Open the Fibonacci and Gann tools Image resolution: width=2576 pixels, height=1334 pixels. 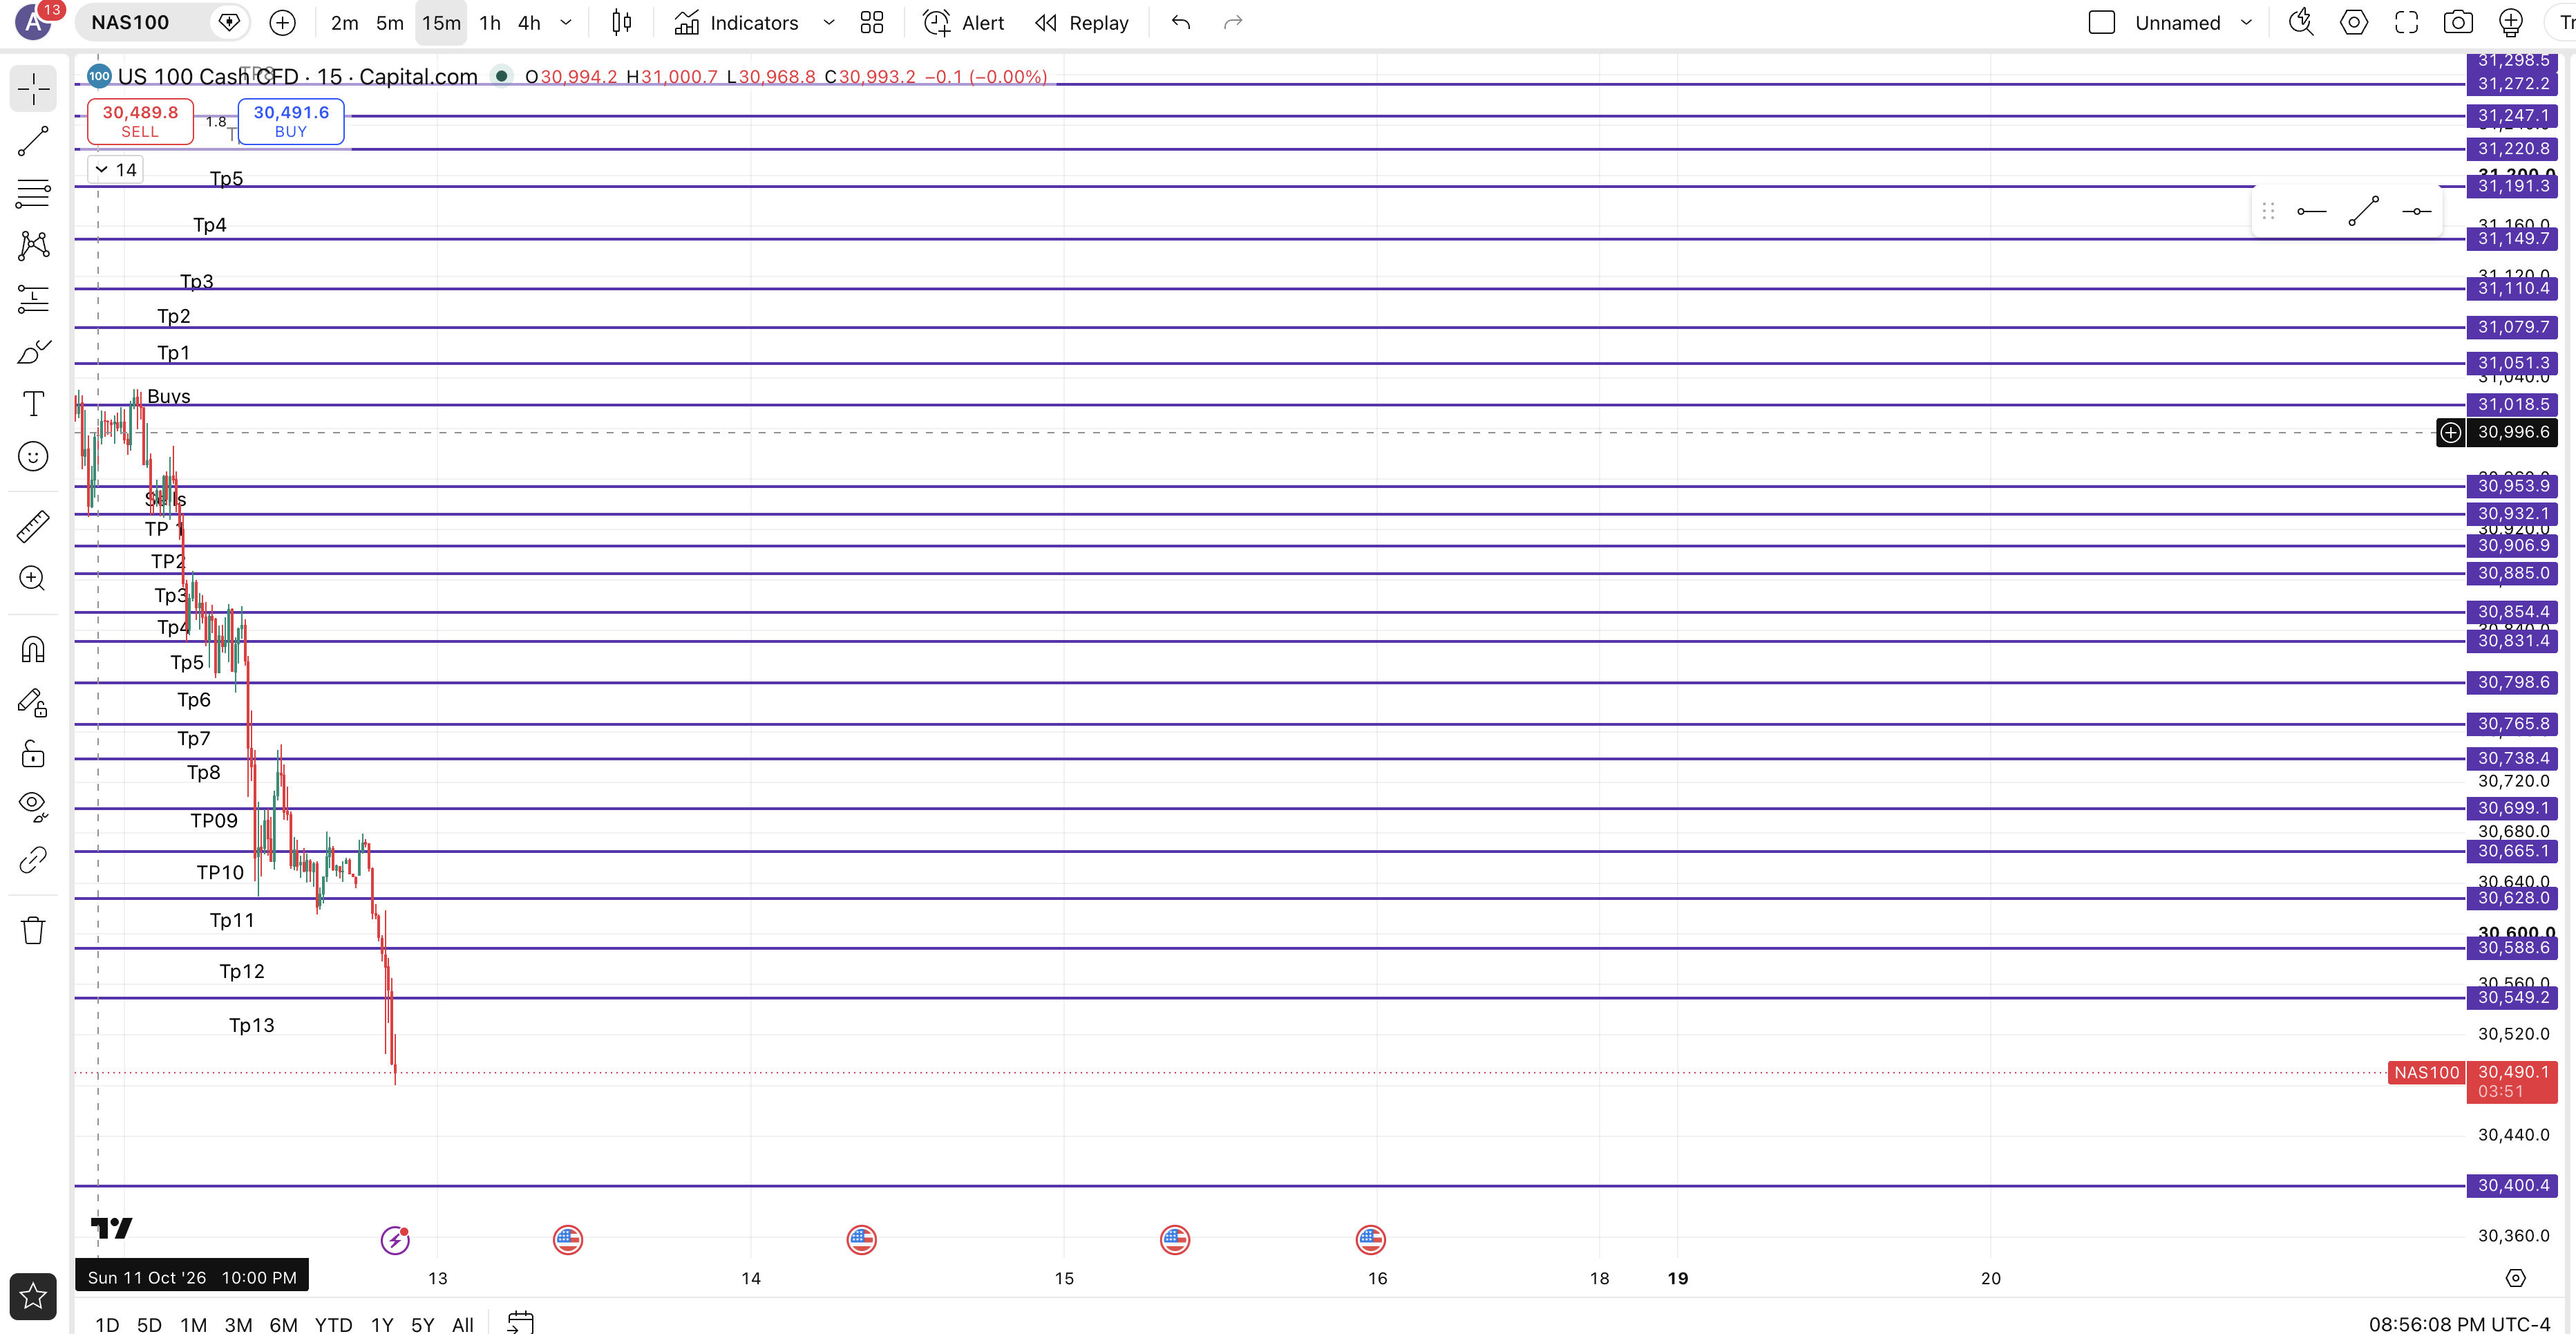tap(33, 193)
